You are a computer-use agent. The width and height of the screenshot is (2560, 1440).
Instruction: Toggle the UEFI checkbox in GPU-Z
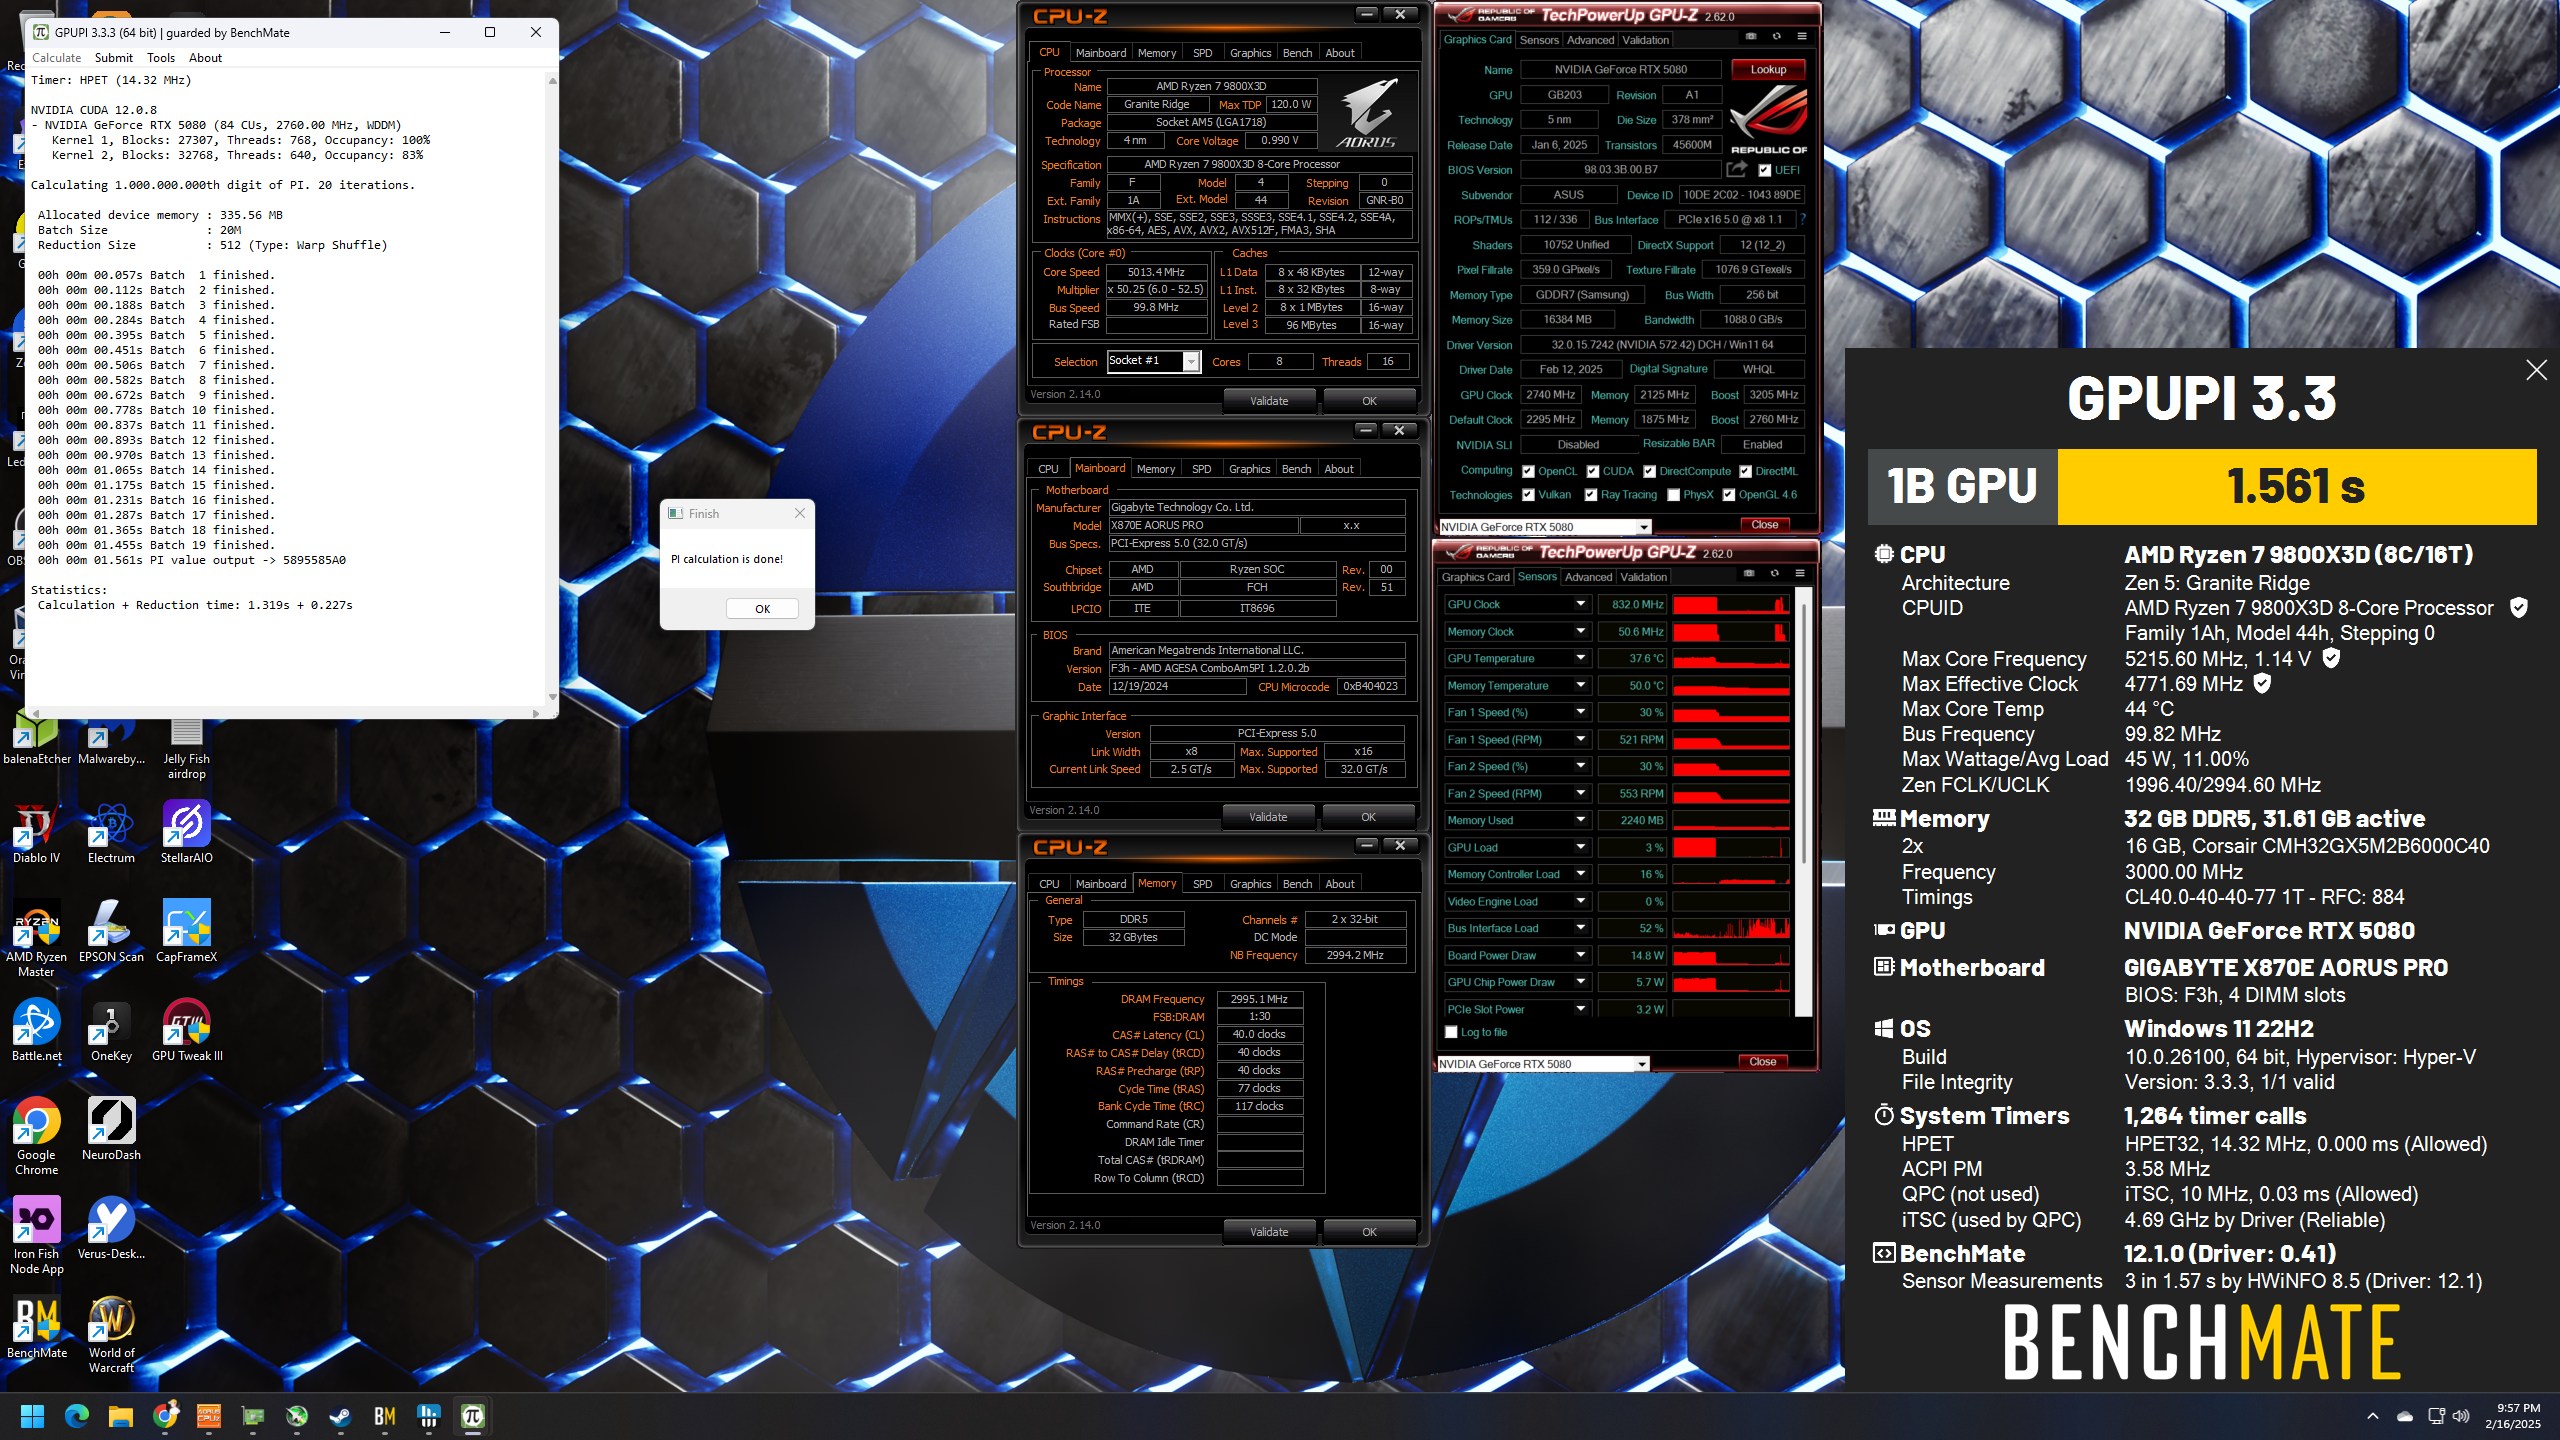[x=1765, y=170]
